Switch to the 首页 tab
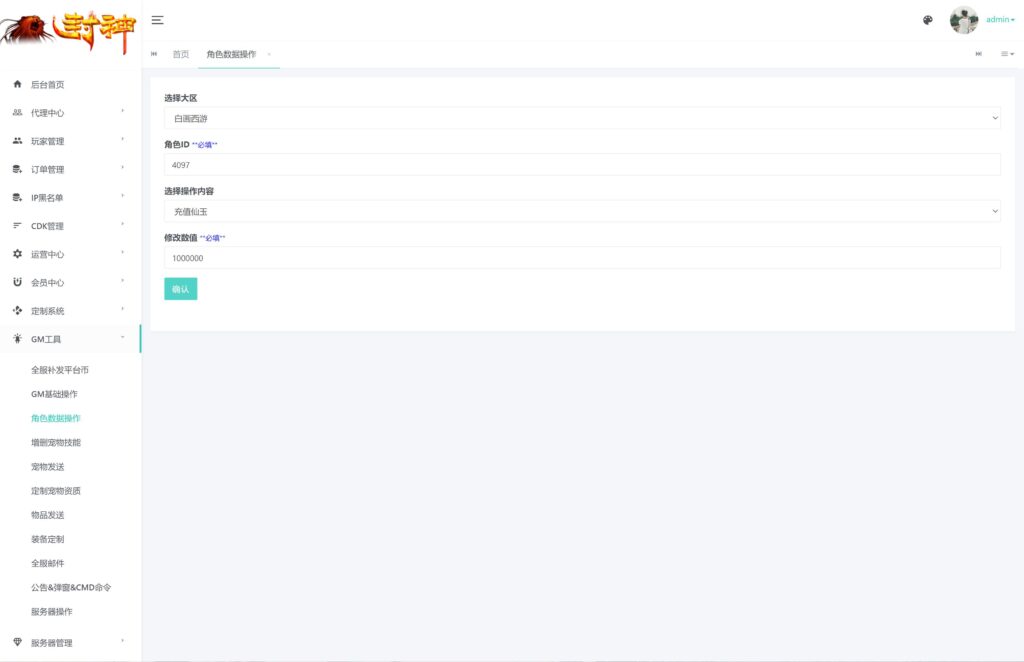 (180, 54)
